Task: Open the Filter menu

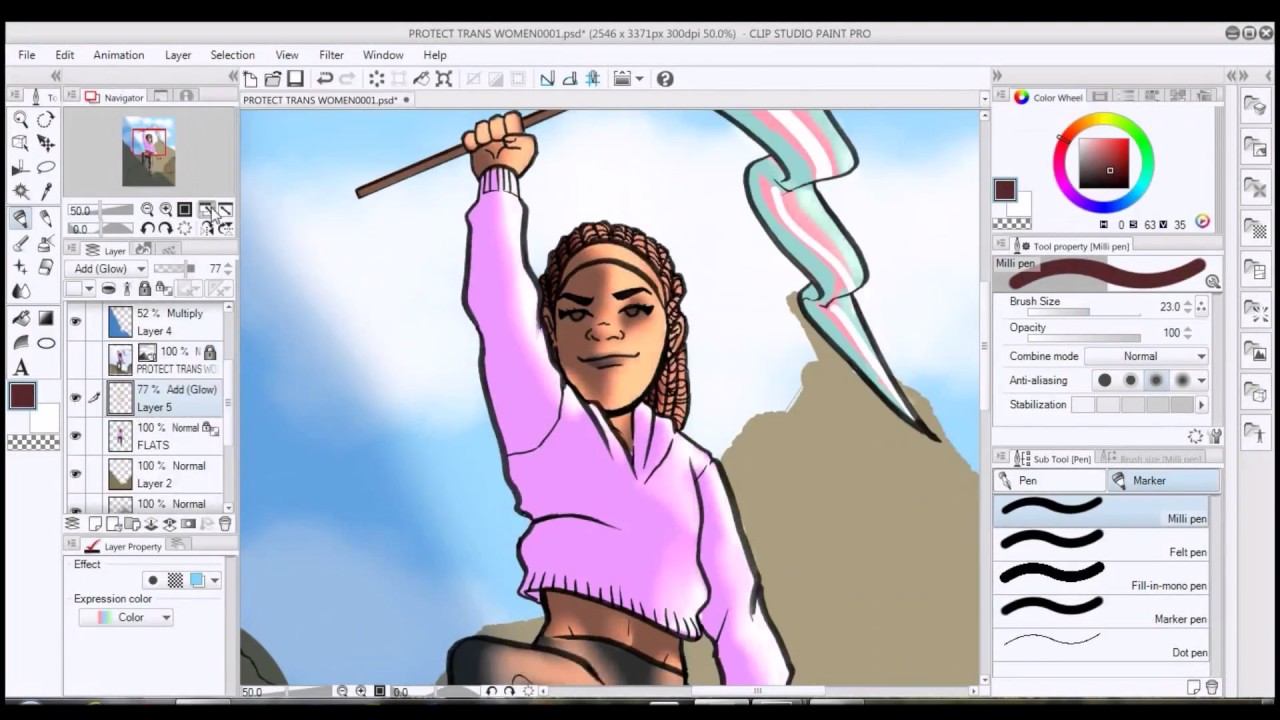Action: pyautogui.click(x=331, y=55)
